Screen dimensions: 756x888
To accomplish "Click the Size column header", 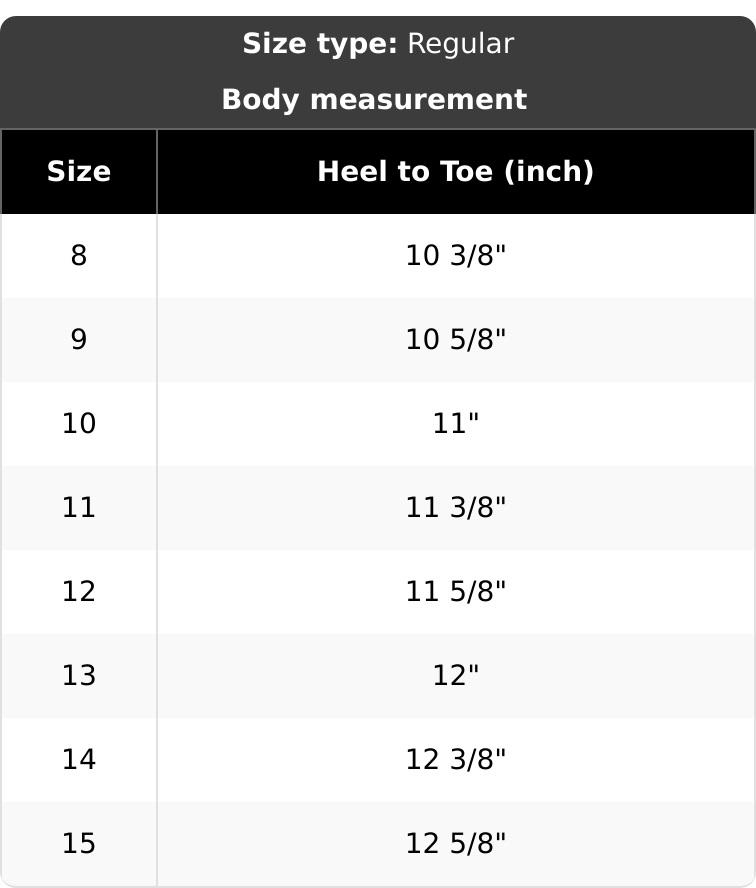I will tap(79, 172).
